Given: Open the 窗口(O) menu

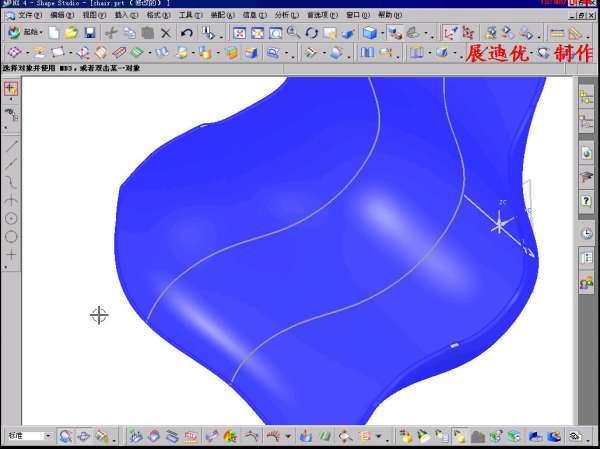Looking at the screenshot, I should 358,15.
